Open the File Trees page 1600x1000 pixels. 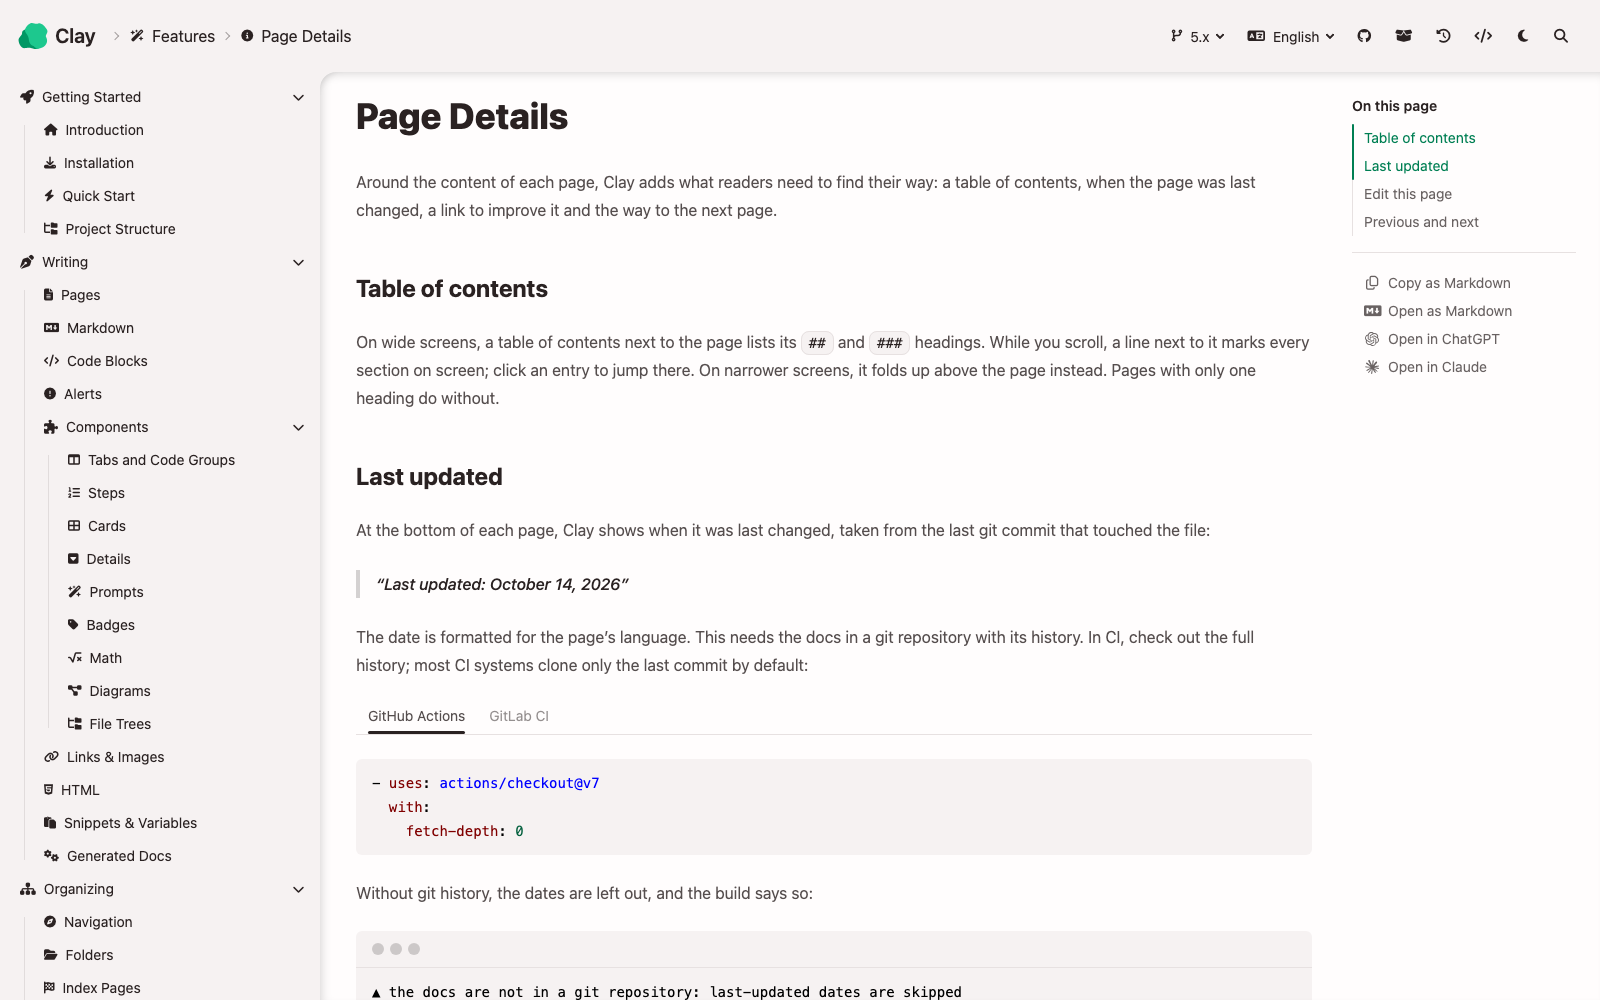tap(109, 724)
